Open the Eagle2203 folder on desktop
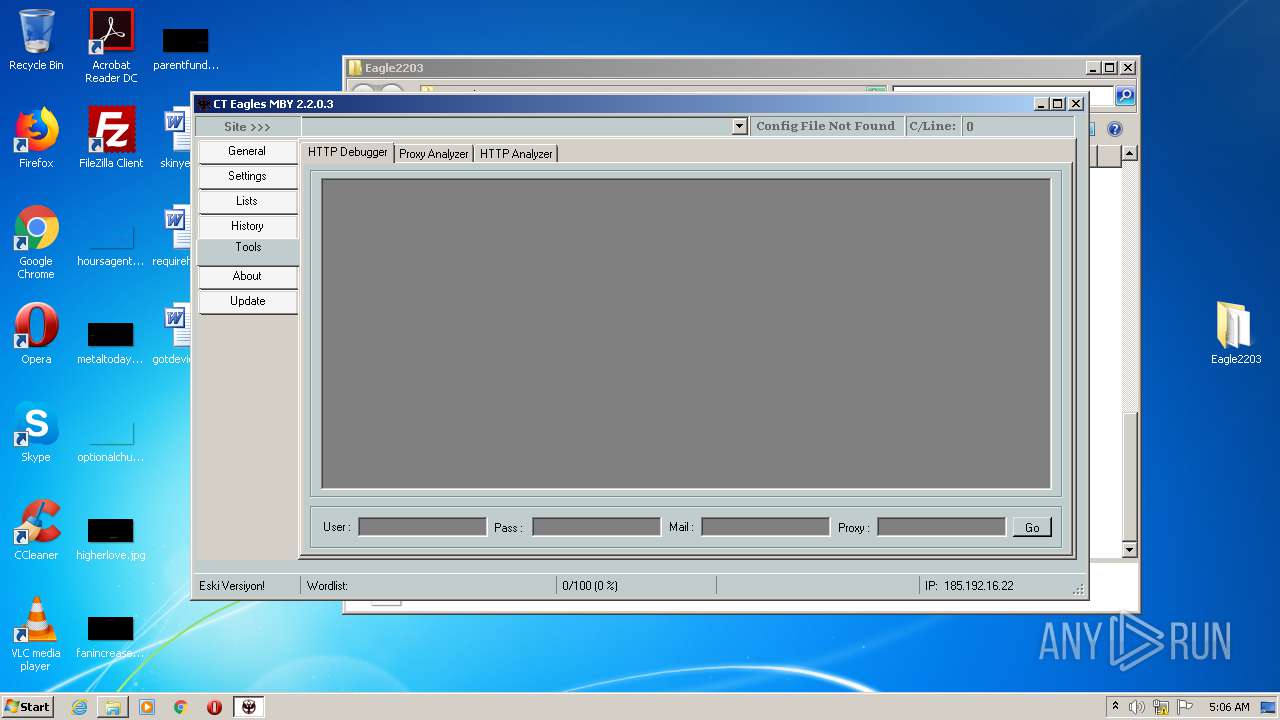This screenshot has width=1280, height=720. point(1236,334)
